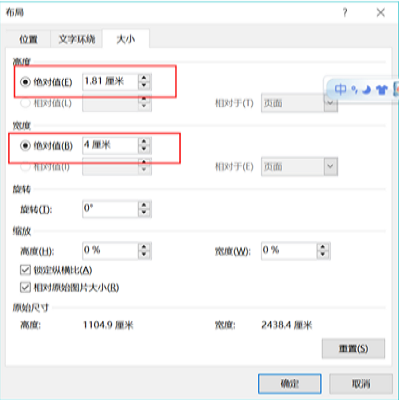Image resolution: width=400 pixels, height=400 pixels.
Task: Decrease the absolute height value with down arrow
Action: (x=144, y=86)
